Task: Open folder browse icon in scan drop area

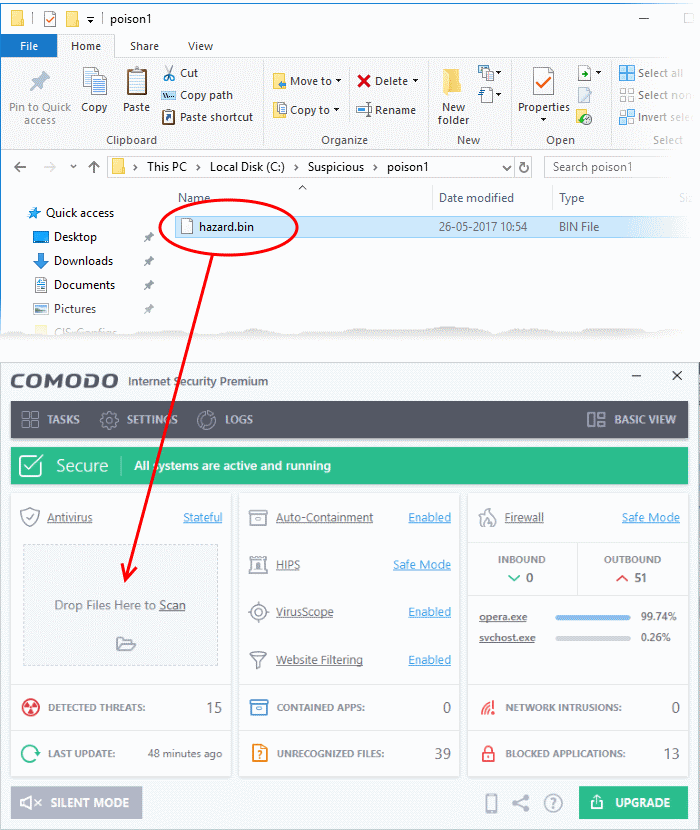Action: (125, 644)
